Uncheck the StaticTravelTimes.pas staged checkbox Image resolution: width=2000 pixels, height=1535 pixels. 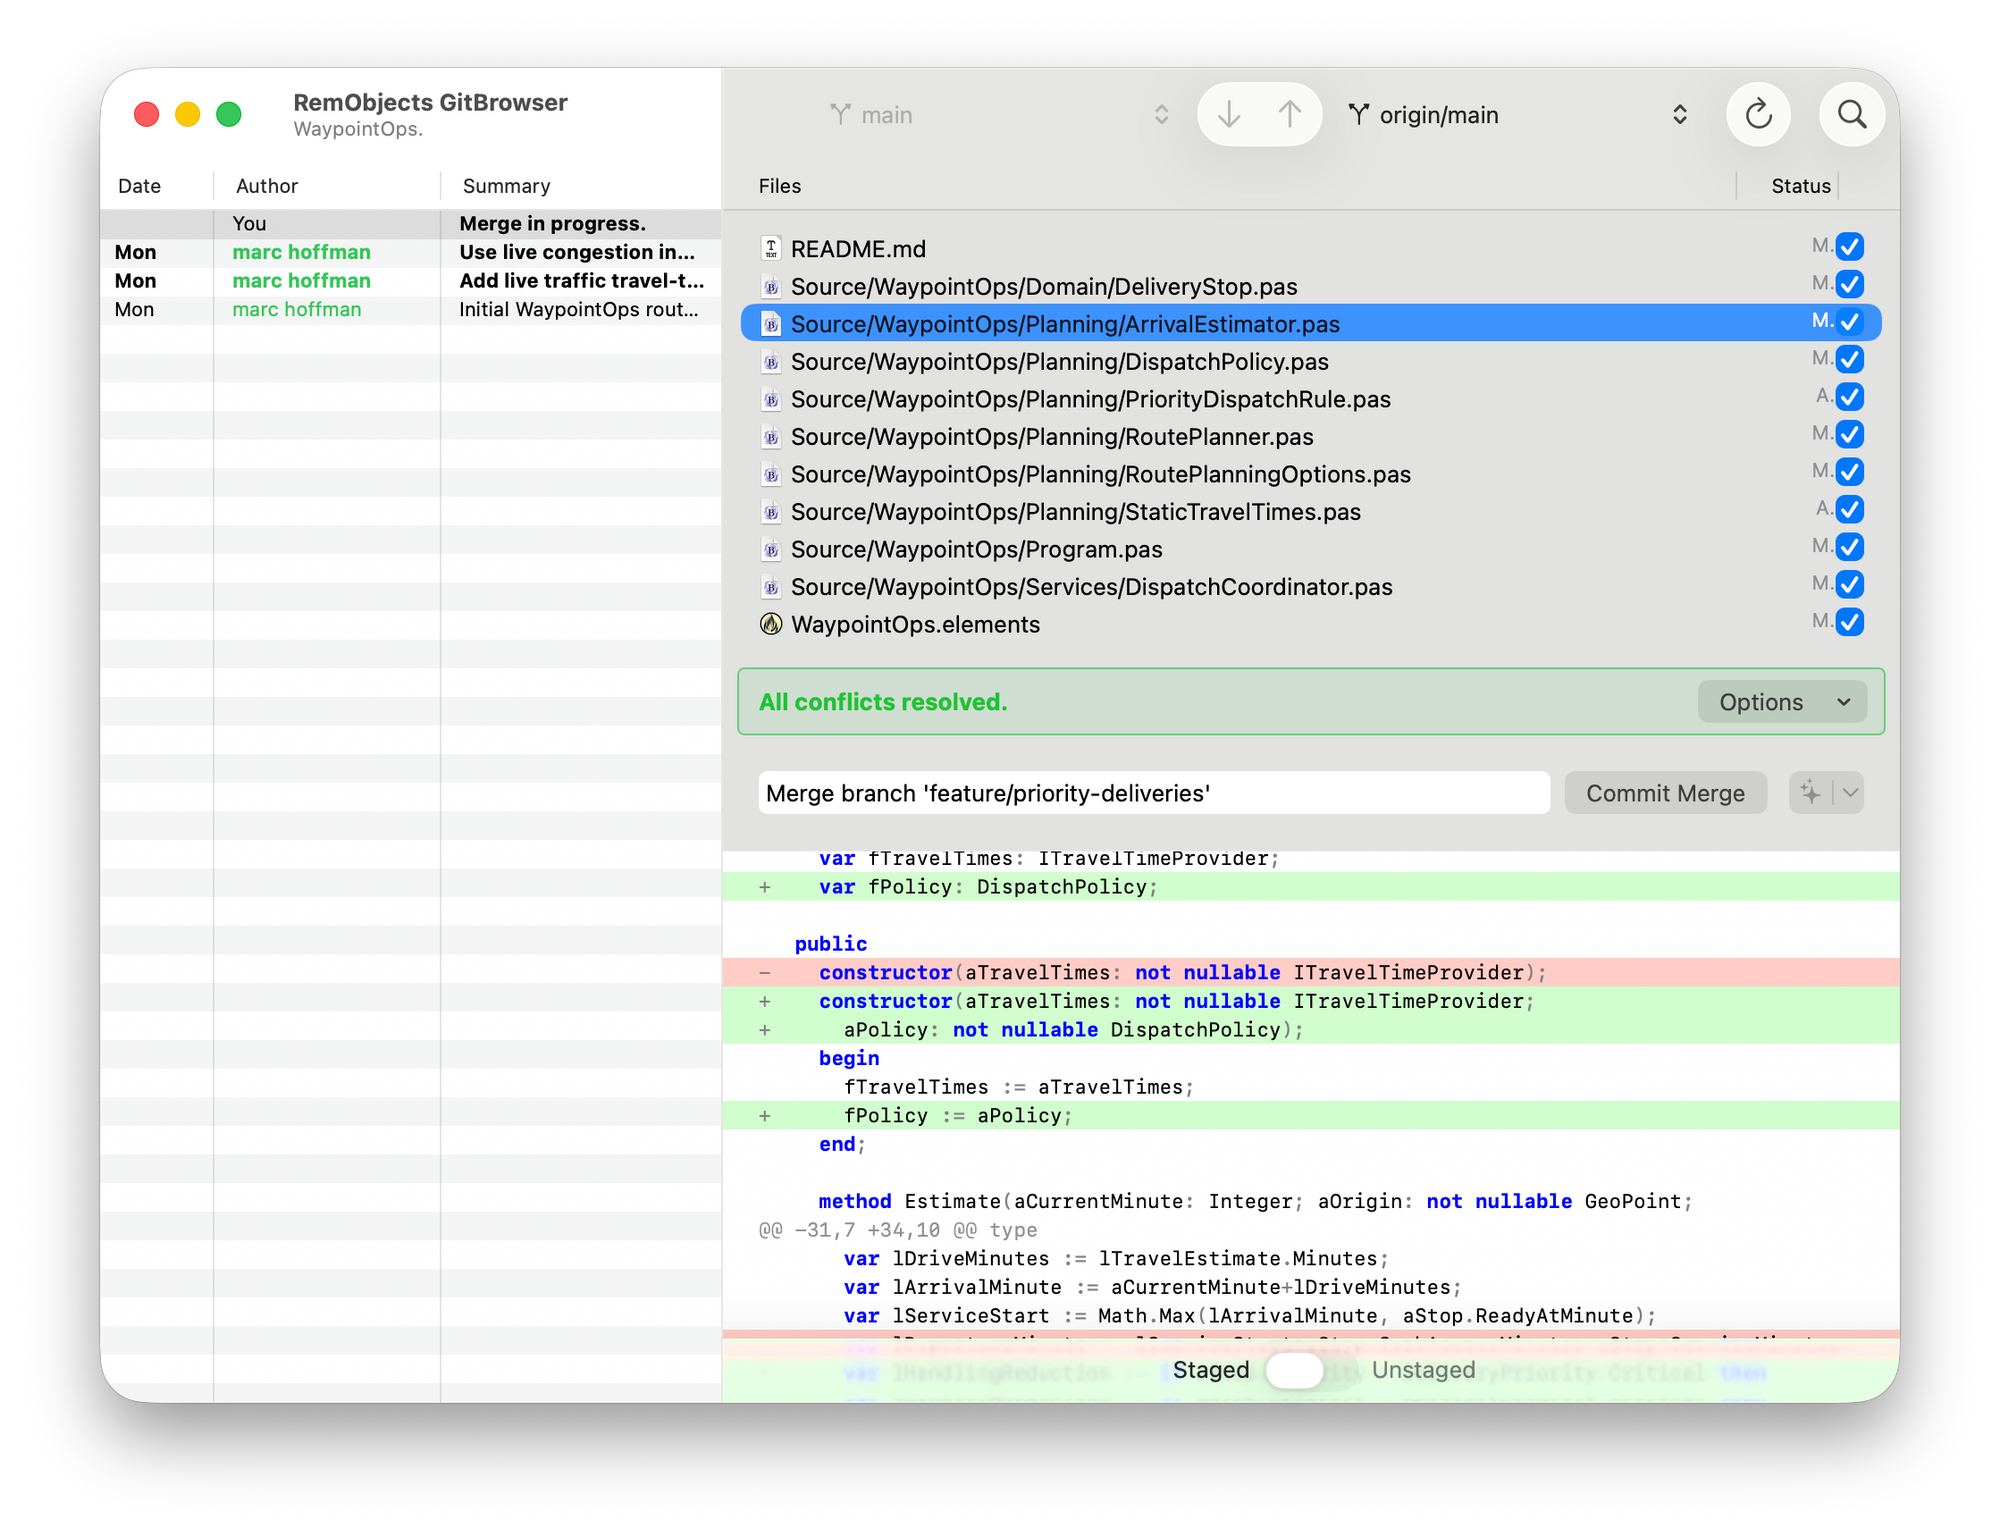point(1850,509)
